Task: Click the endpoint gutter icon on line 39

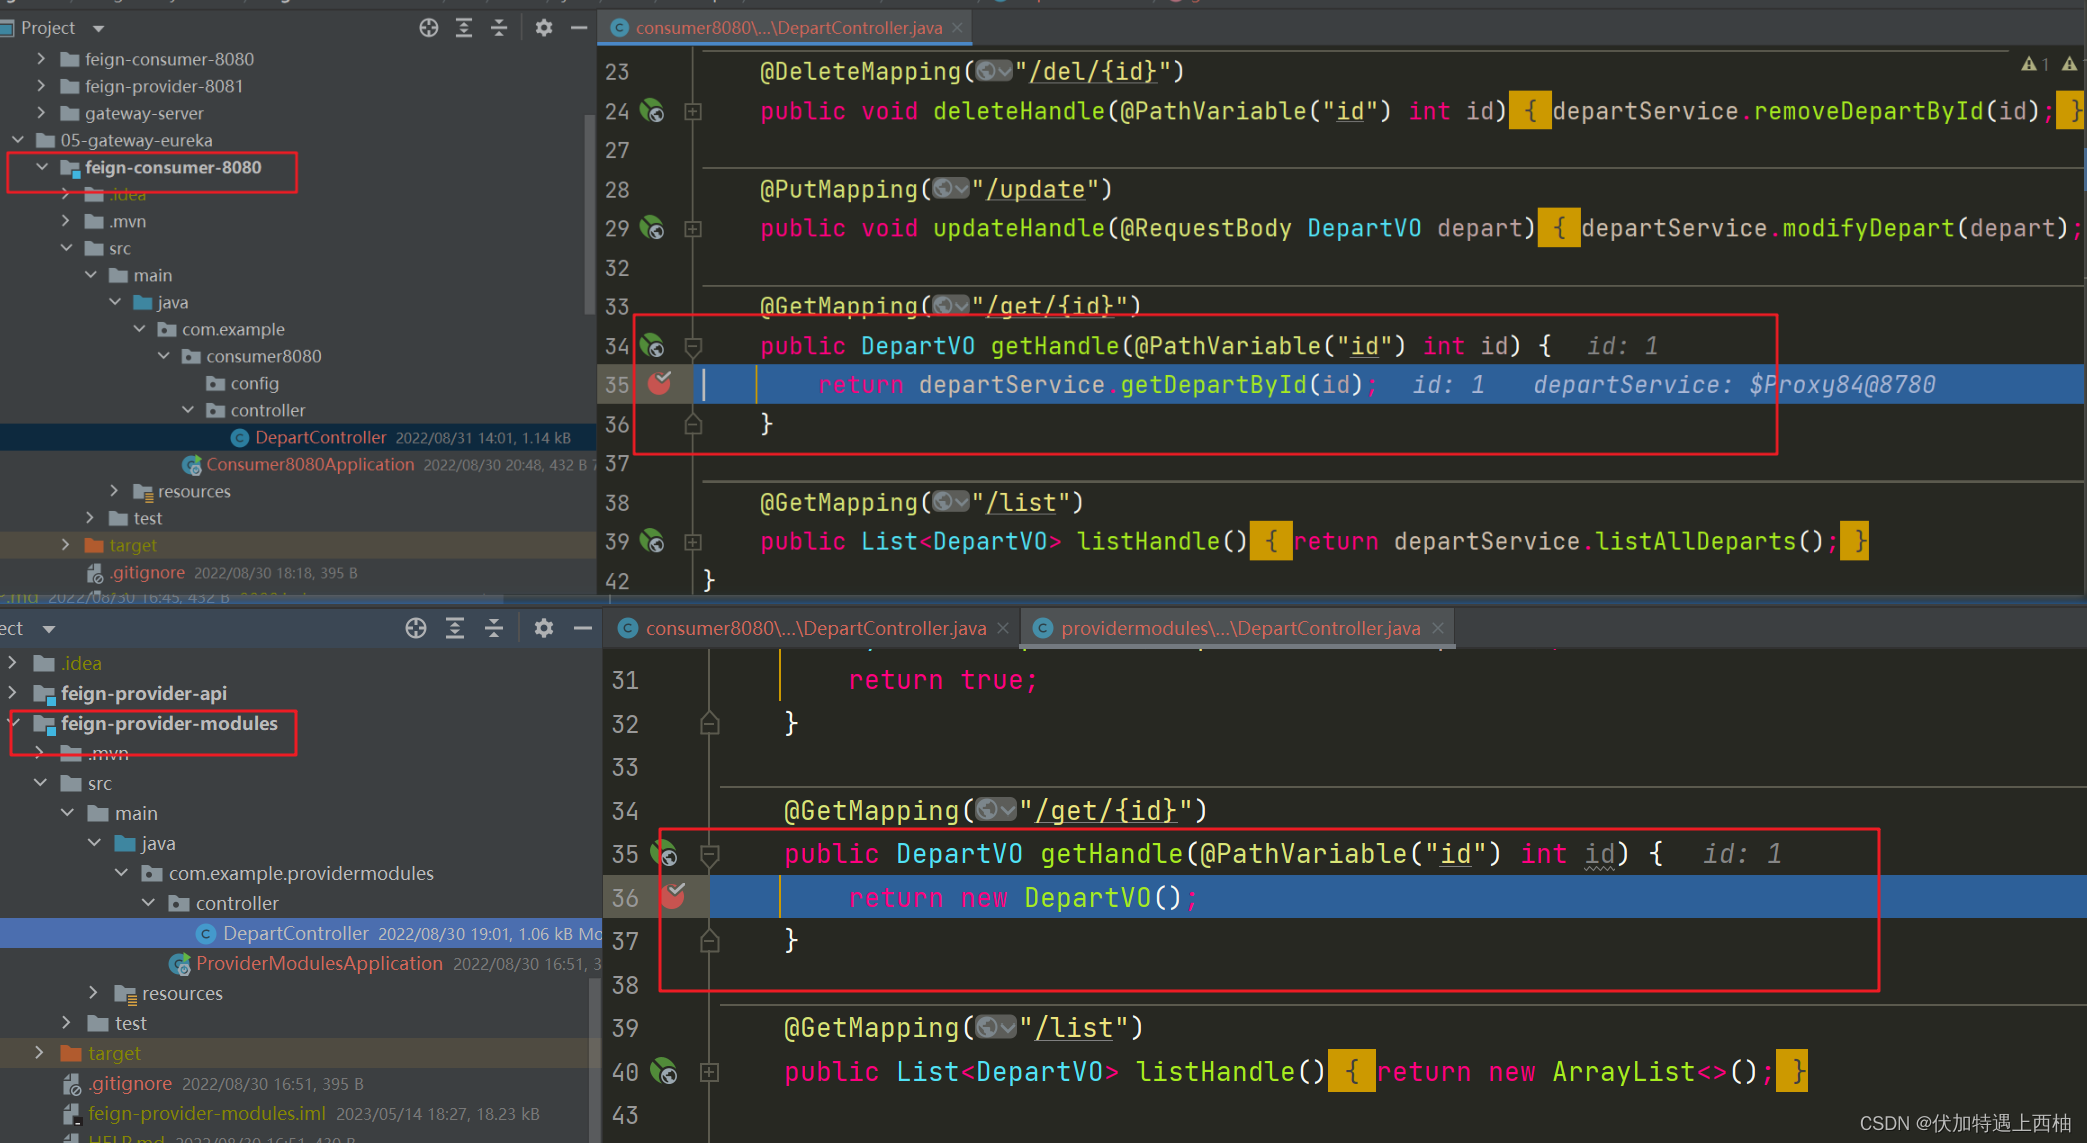Action: [652, 541]
